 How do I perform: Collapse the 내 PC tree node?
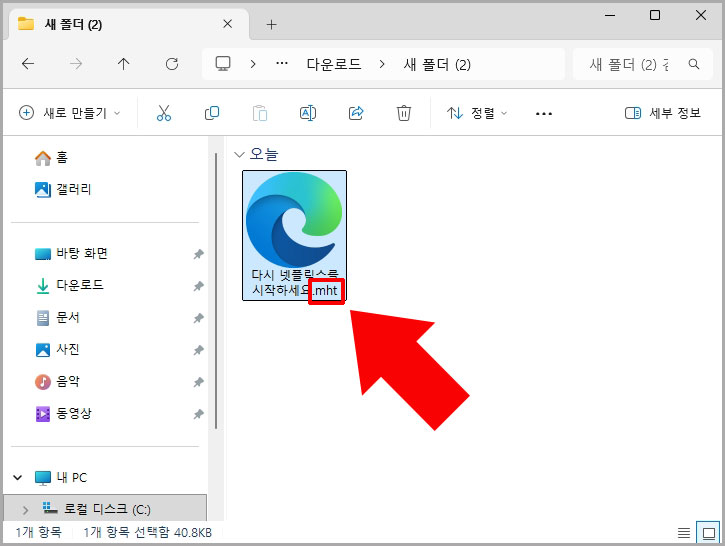click(18, 478)
